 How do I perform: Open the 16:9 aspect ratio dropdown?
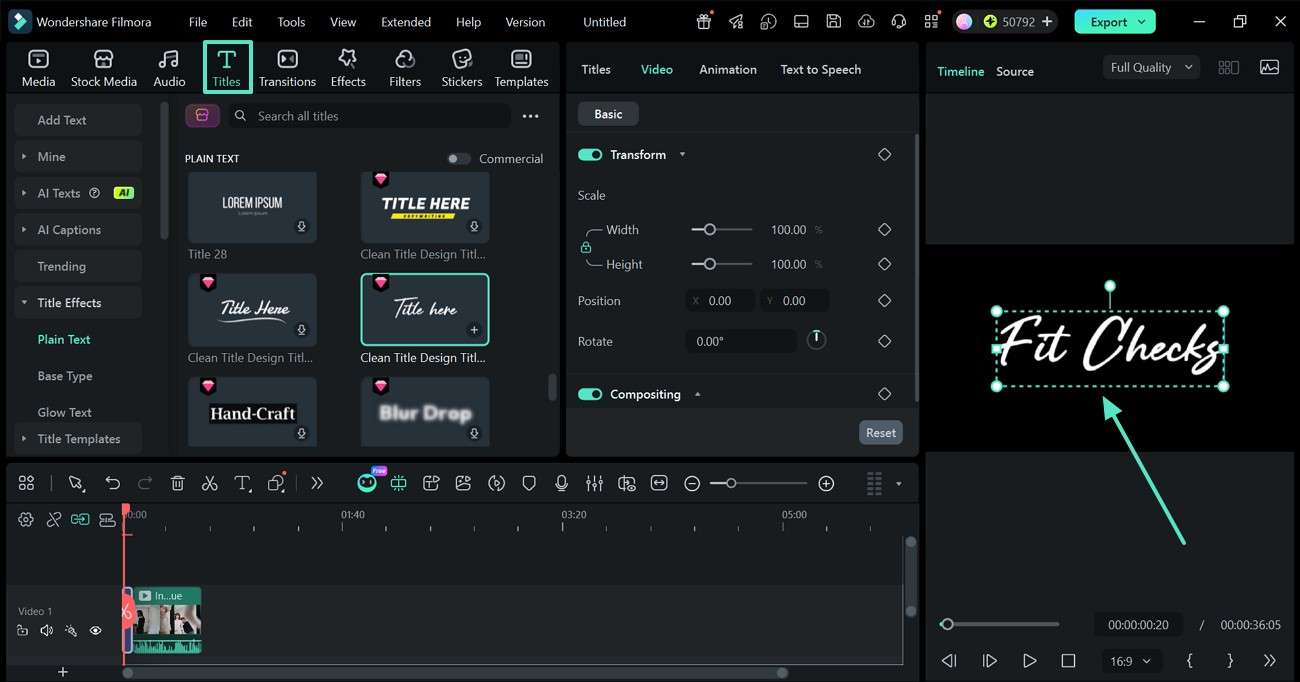coord(1131,661)
